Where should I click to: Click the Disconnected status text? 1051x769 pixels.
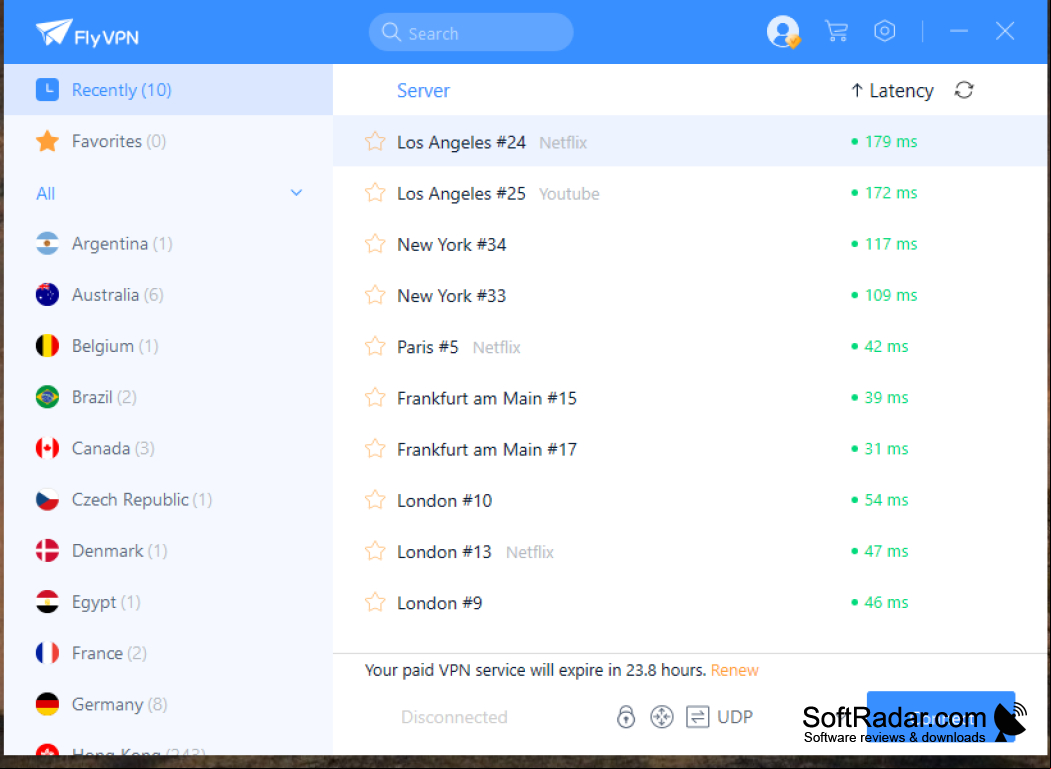[x=454, y=717]
